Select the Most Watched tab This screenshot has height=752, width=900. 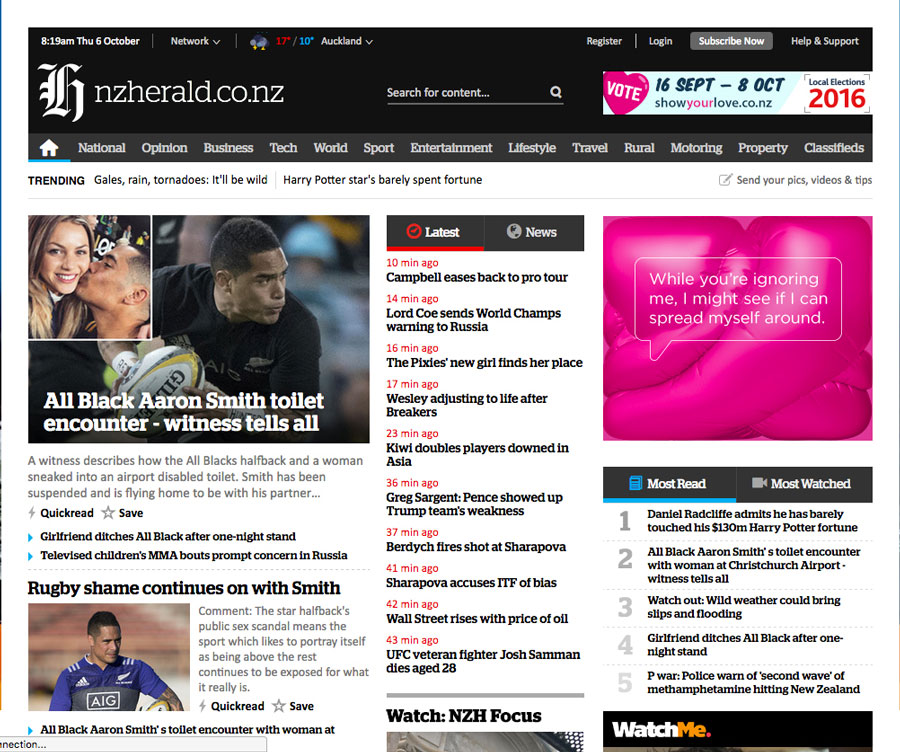pos(804,484)
